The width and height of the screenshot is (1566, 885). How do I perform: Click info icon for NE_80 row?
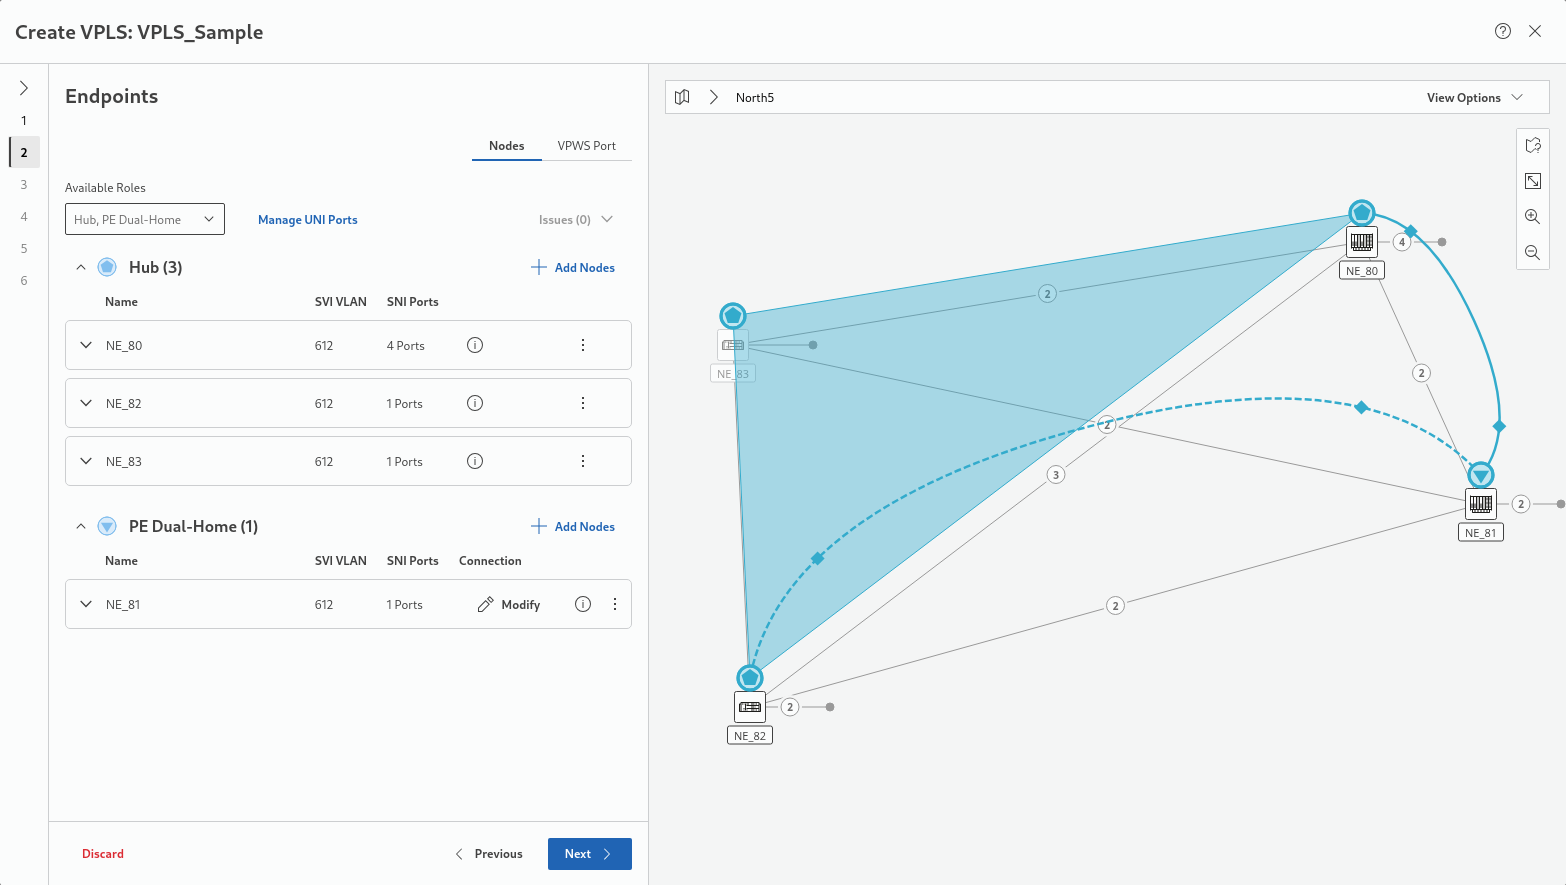475,345
